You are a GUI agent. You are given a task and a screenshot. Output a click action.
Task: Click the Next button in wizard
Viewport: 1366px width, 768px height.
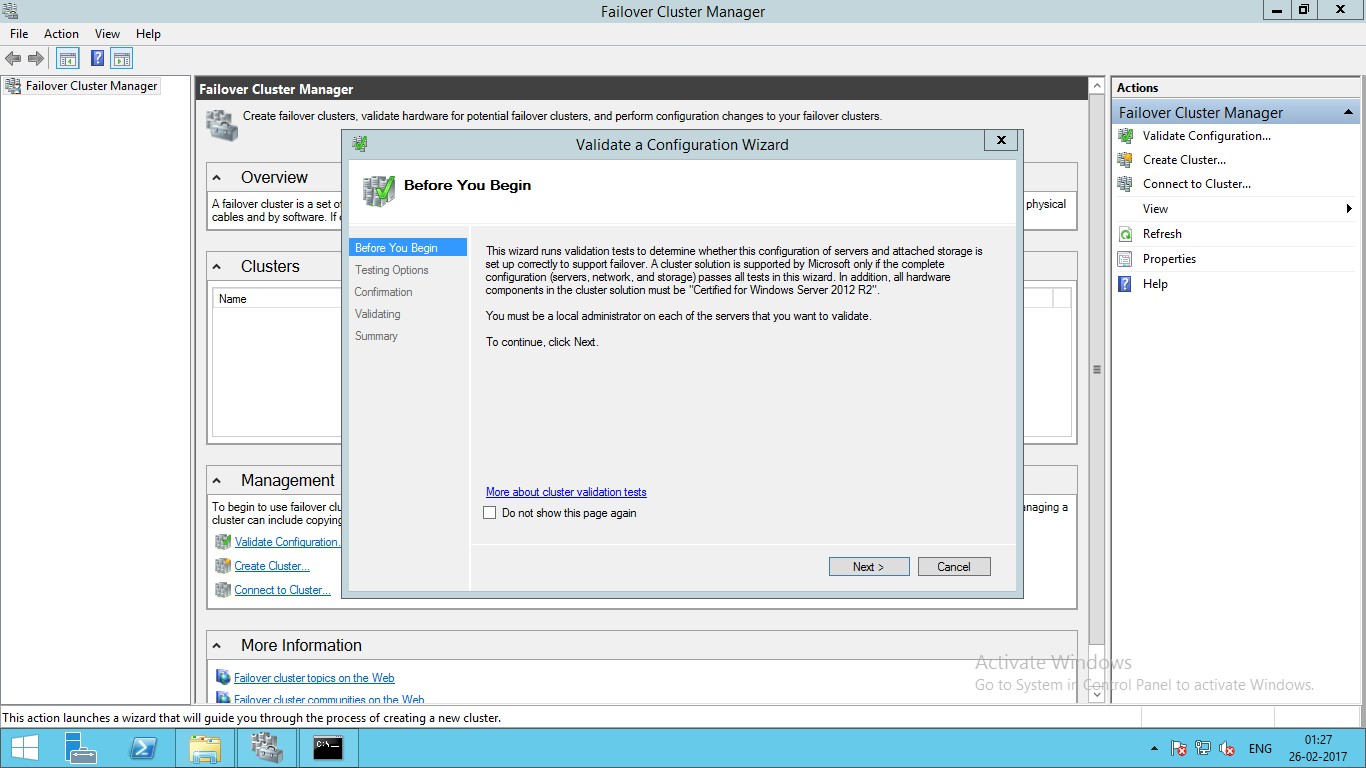pos(869,567)
